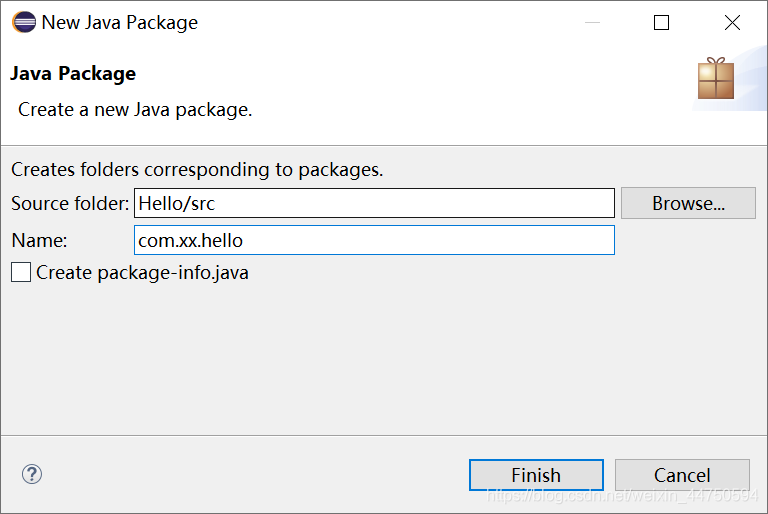Click the Eclipse logo in the title bar

[24, 23]
